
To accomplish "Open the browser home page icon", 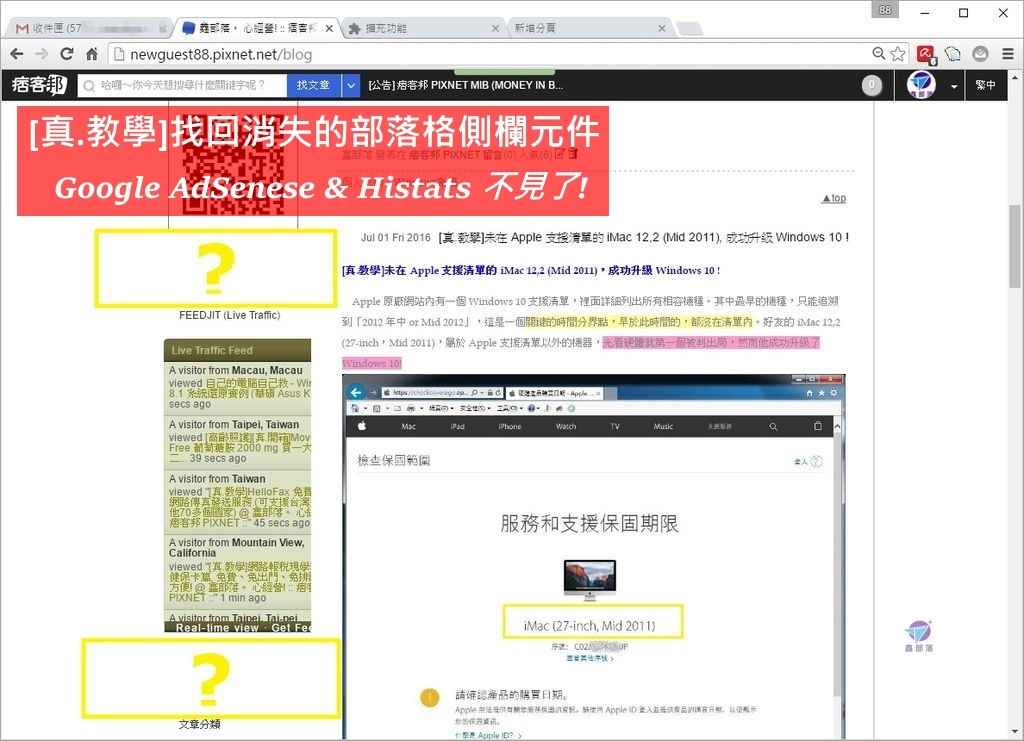I will (x=91, y=54).
